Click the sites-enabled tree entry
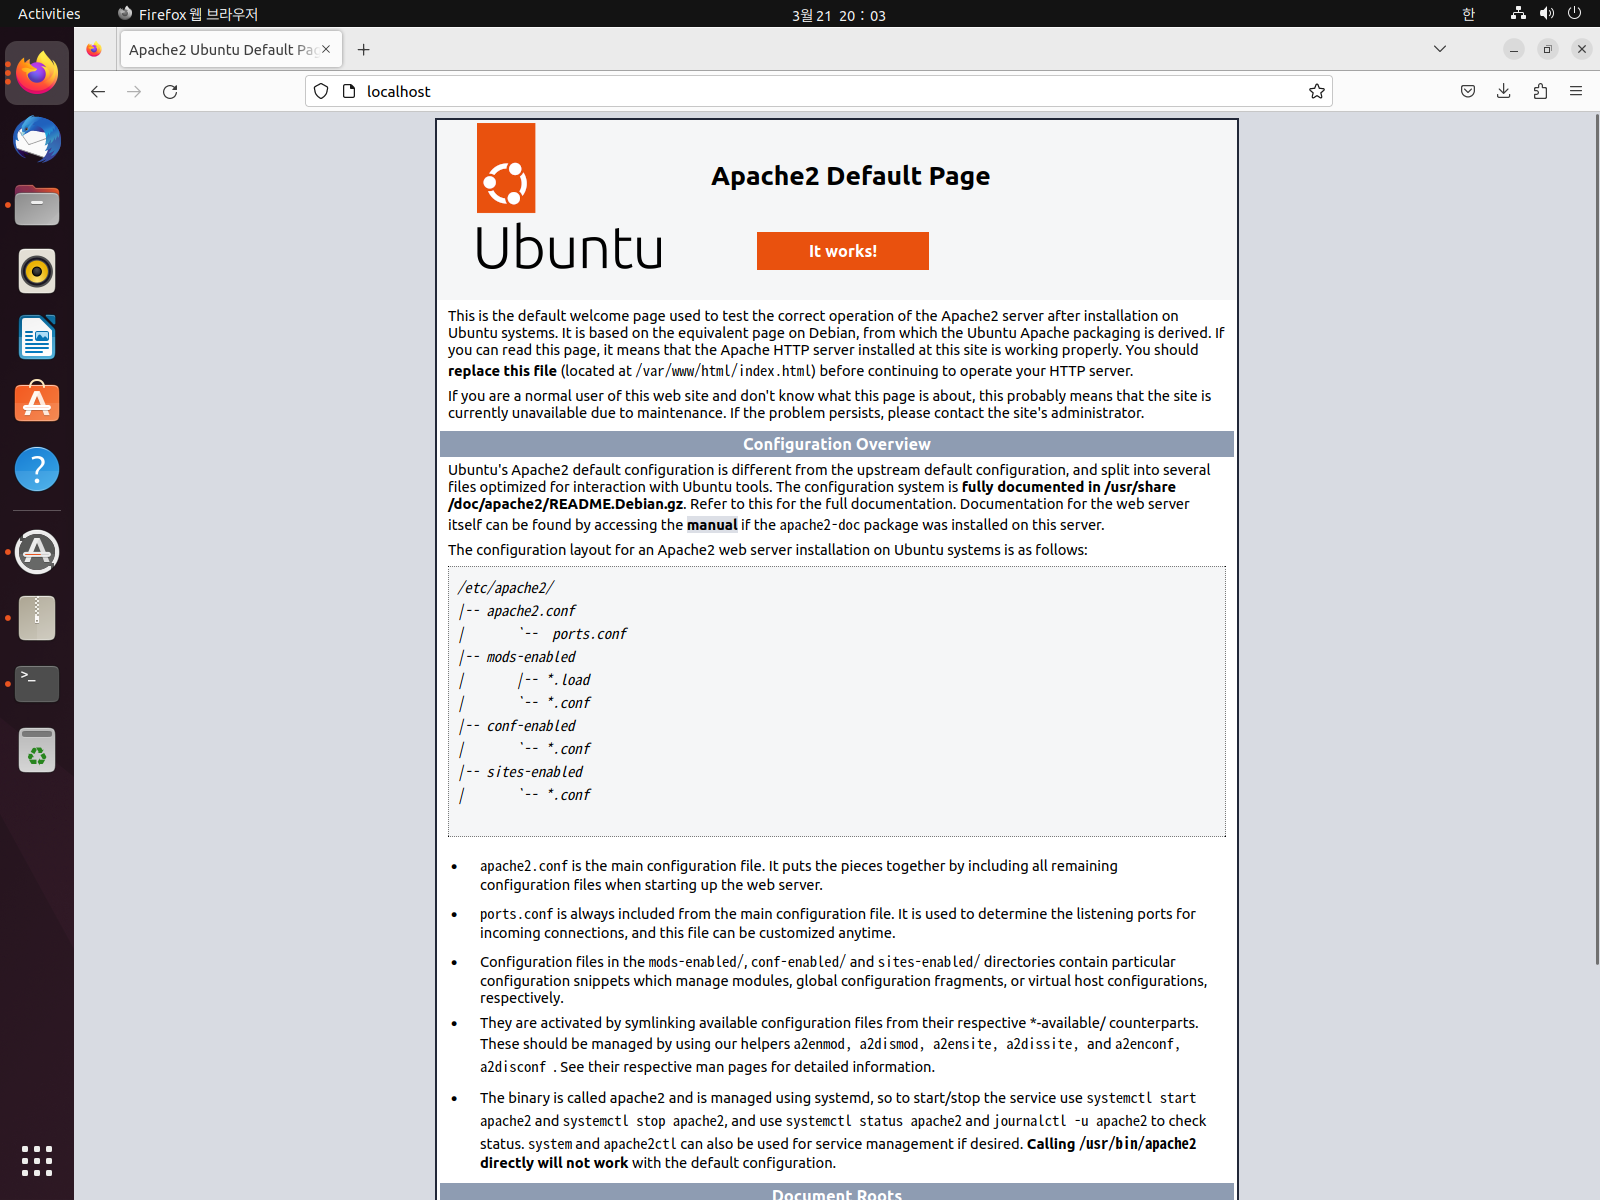The width and height of the screenshot is (1600, 1200). coord(535,772)
